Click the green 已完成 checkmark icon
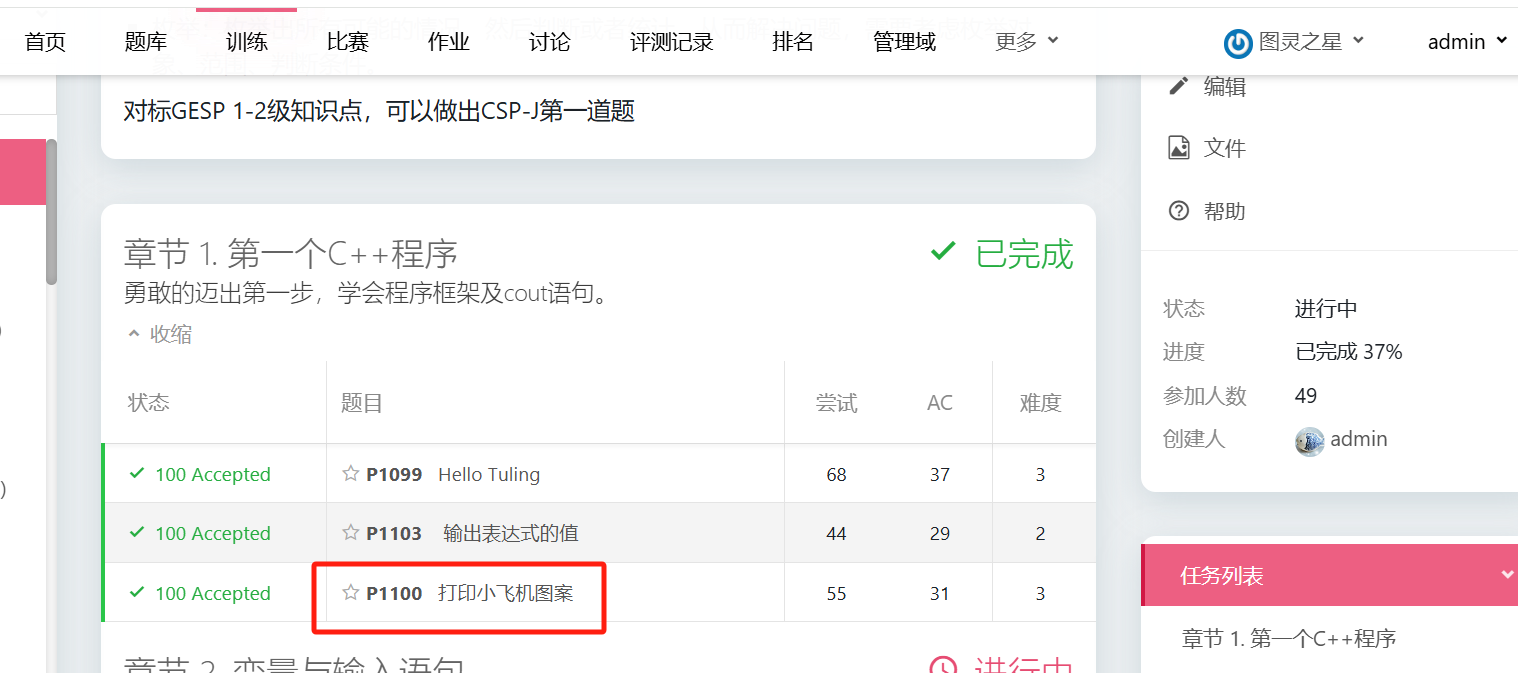The height and width of the screenshot is (673, 1518). (x=943, y=252)
